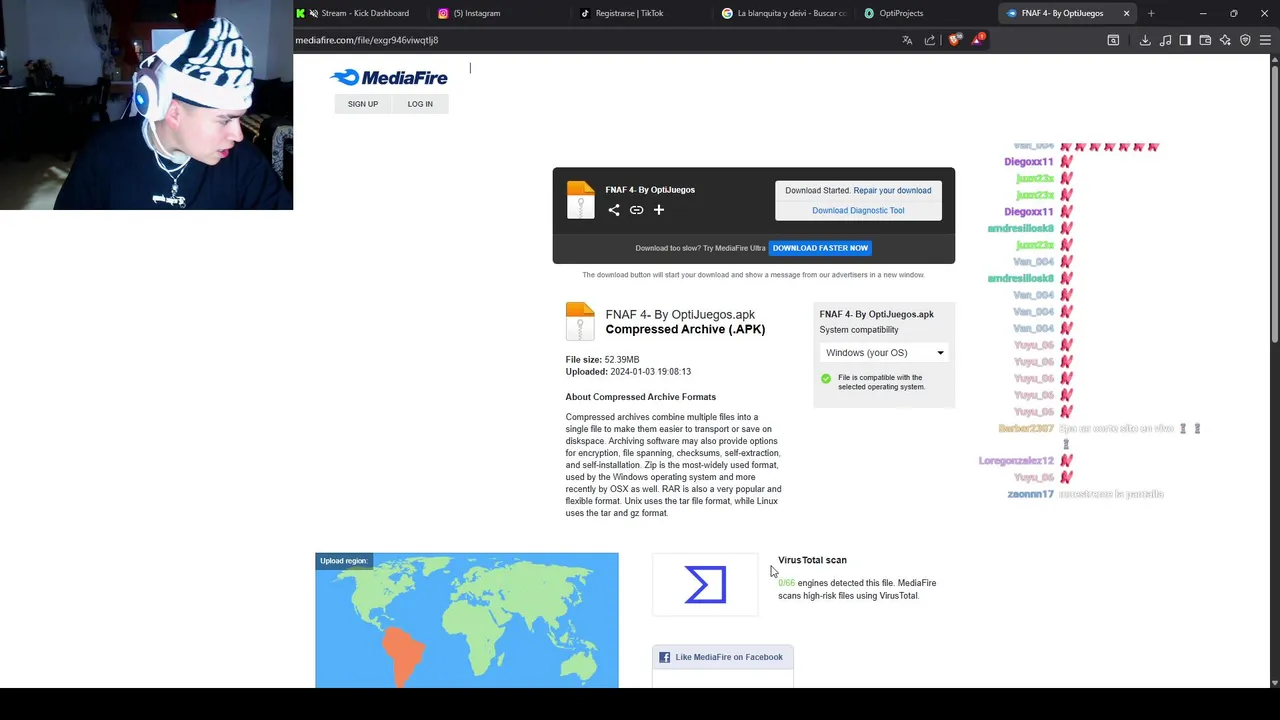Click the System compatibility label
Screen dimensions: 1280x720
click(x=859, y=330)
